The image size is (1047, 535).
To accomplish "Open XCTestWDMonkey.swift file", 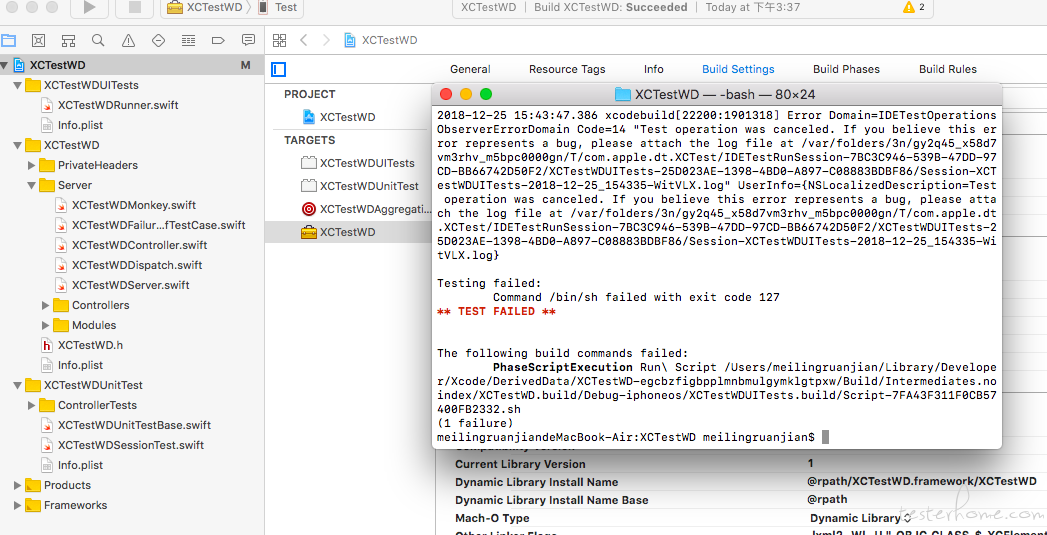I will pos(134,205).
